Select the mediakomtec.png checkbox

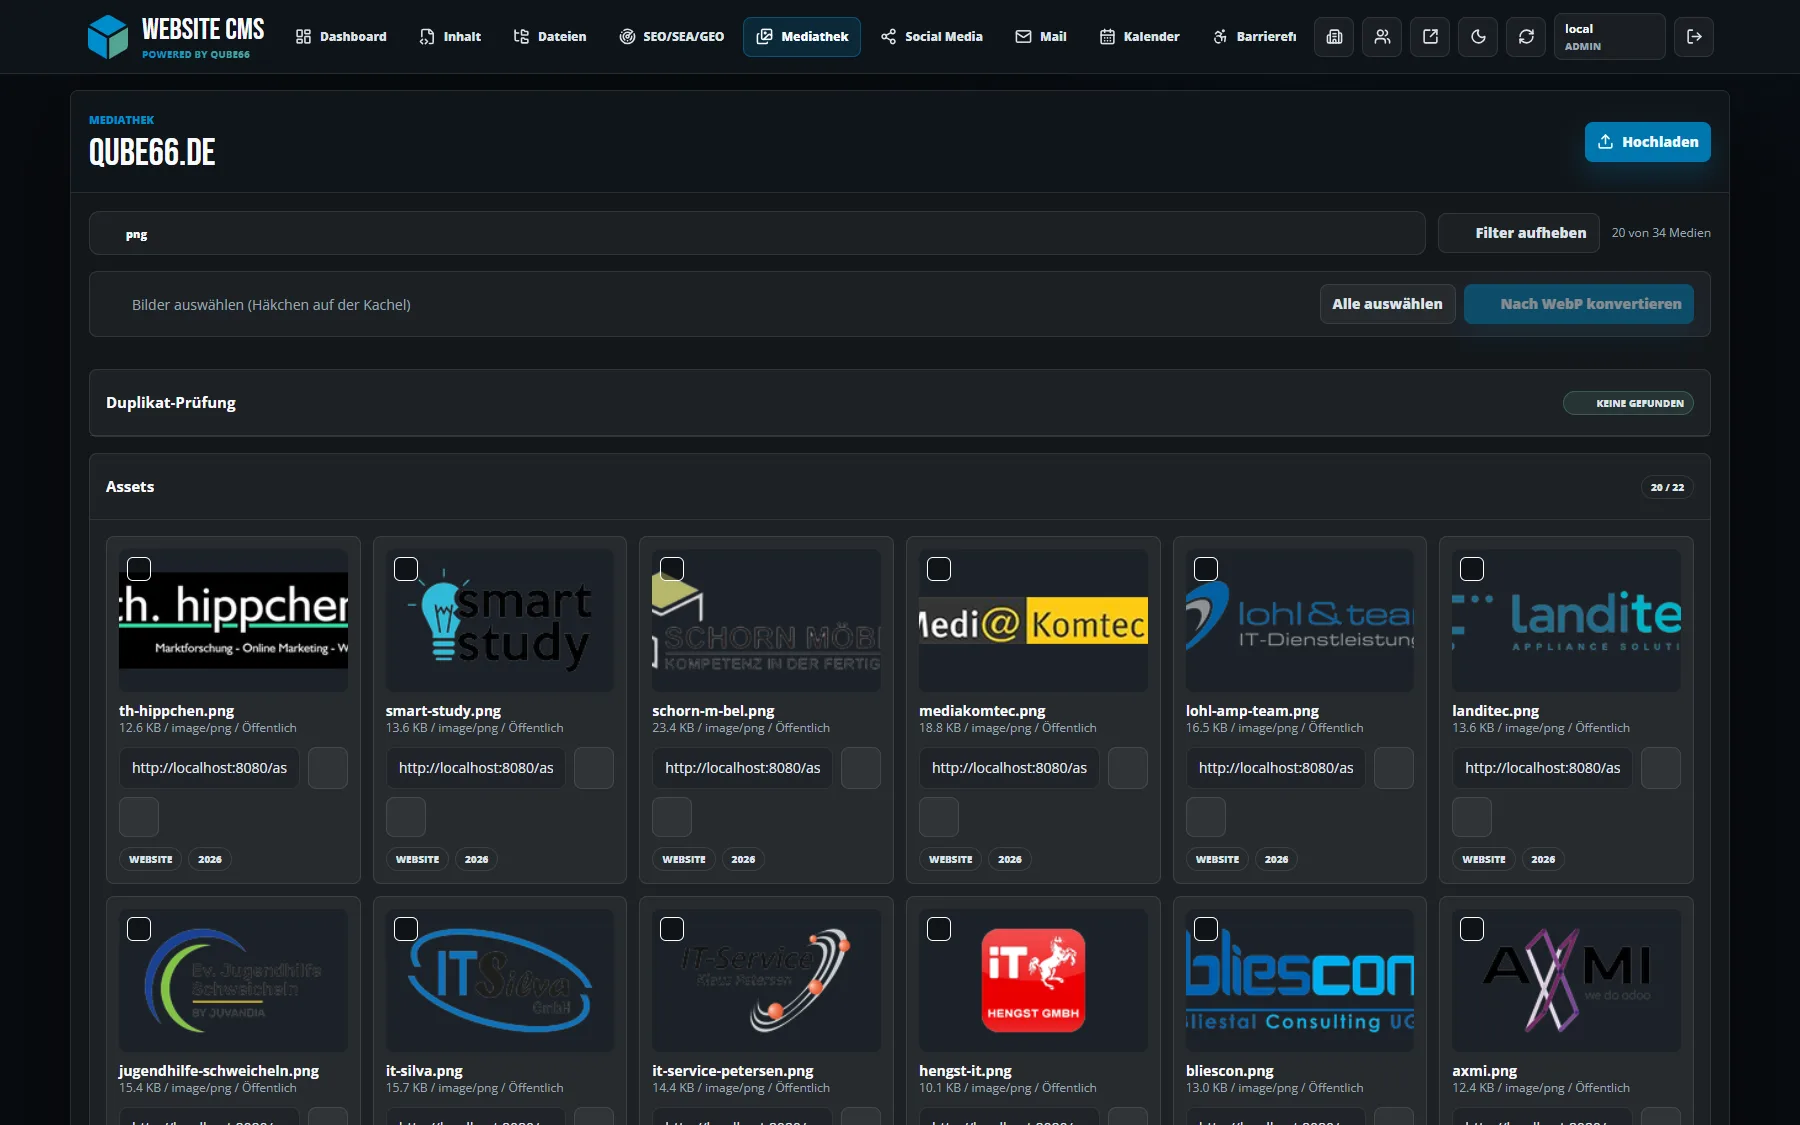pyautogui.click(x=939, y=569)
